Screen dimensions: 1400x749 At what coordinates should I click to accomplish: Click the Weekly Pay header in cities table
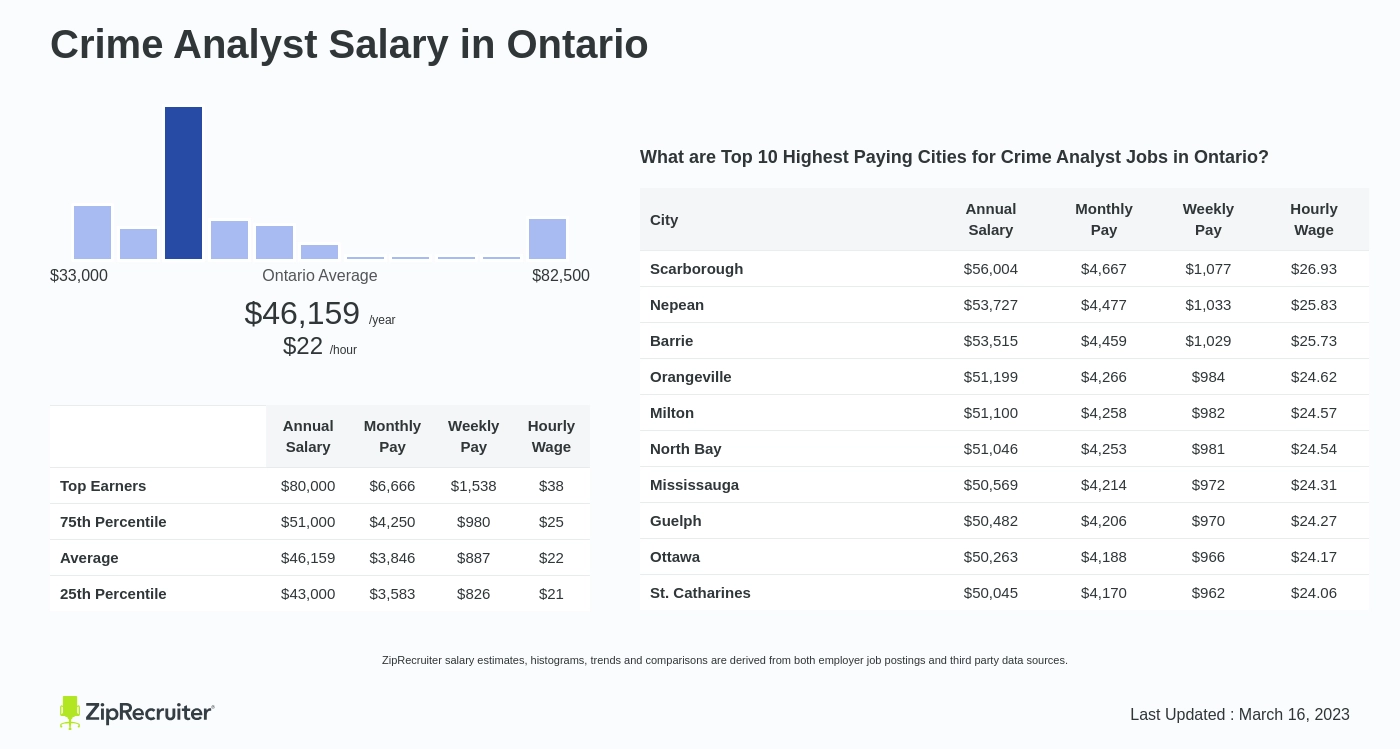(1208, 219)
